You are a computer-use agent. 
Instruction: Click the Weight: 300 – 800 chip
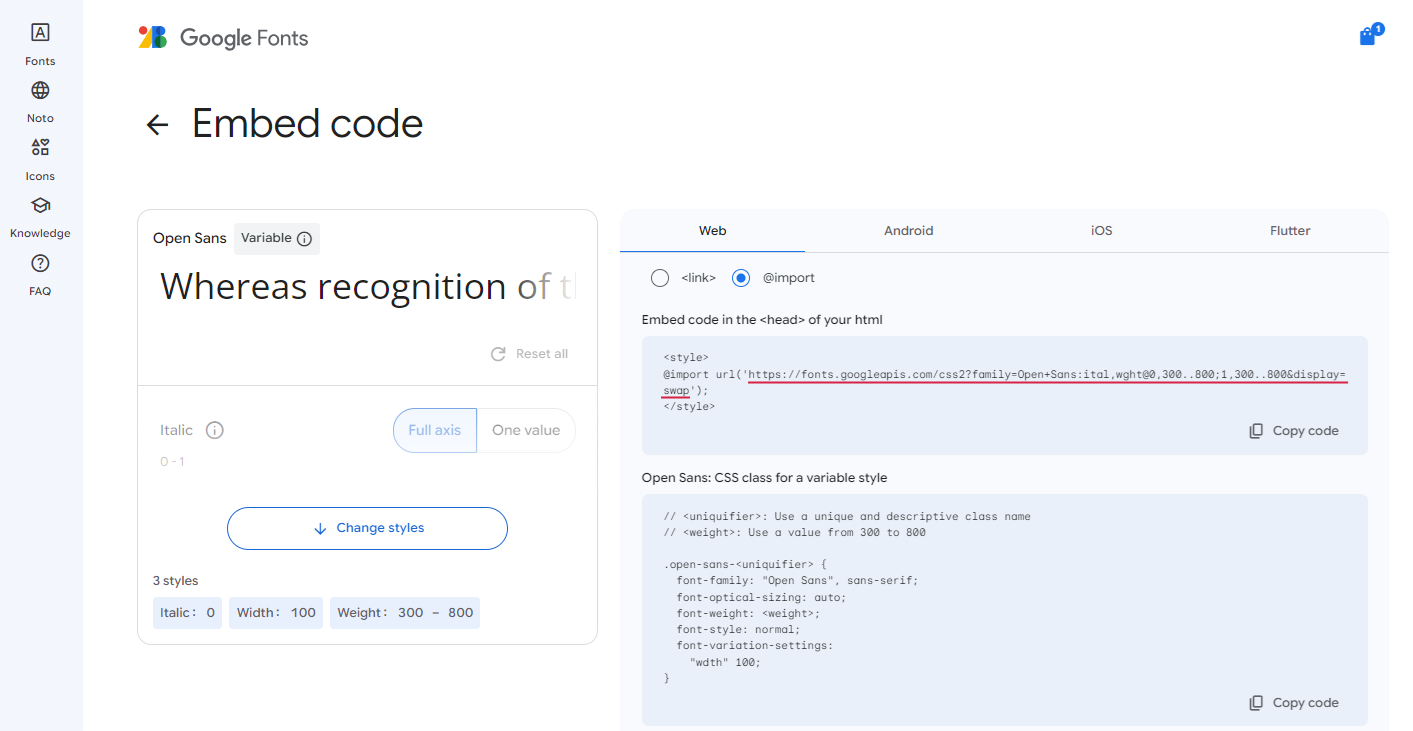pyautogui.click(x=405, y=613)
